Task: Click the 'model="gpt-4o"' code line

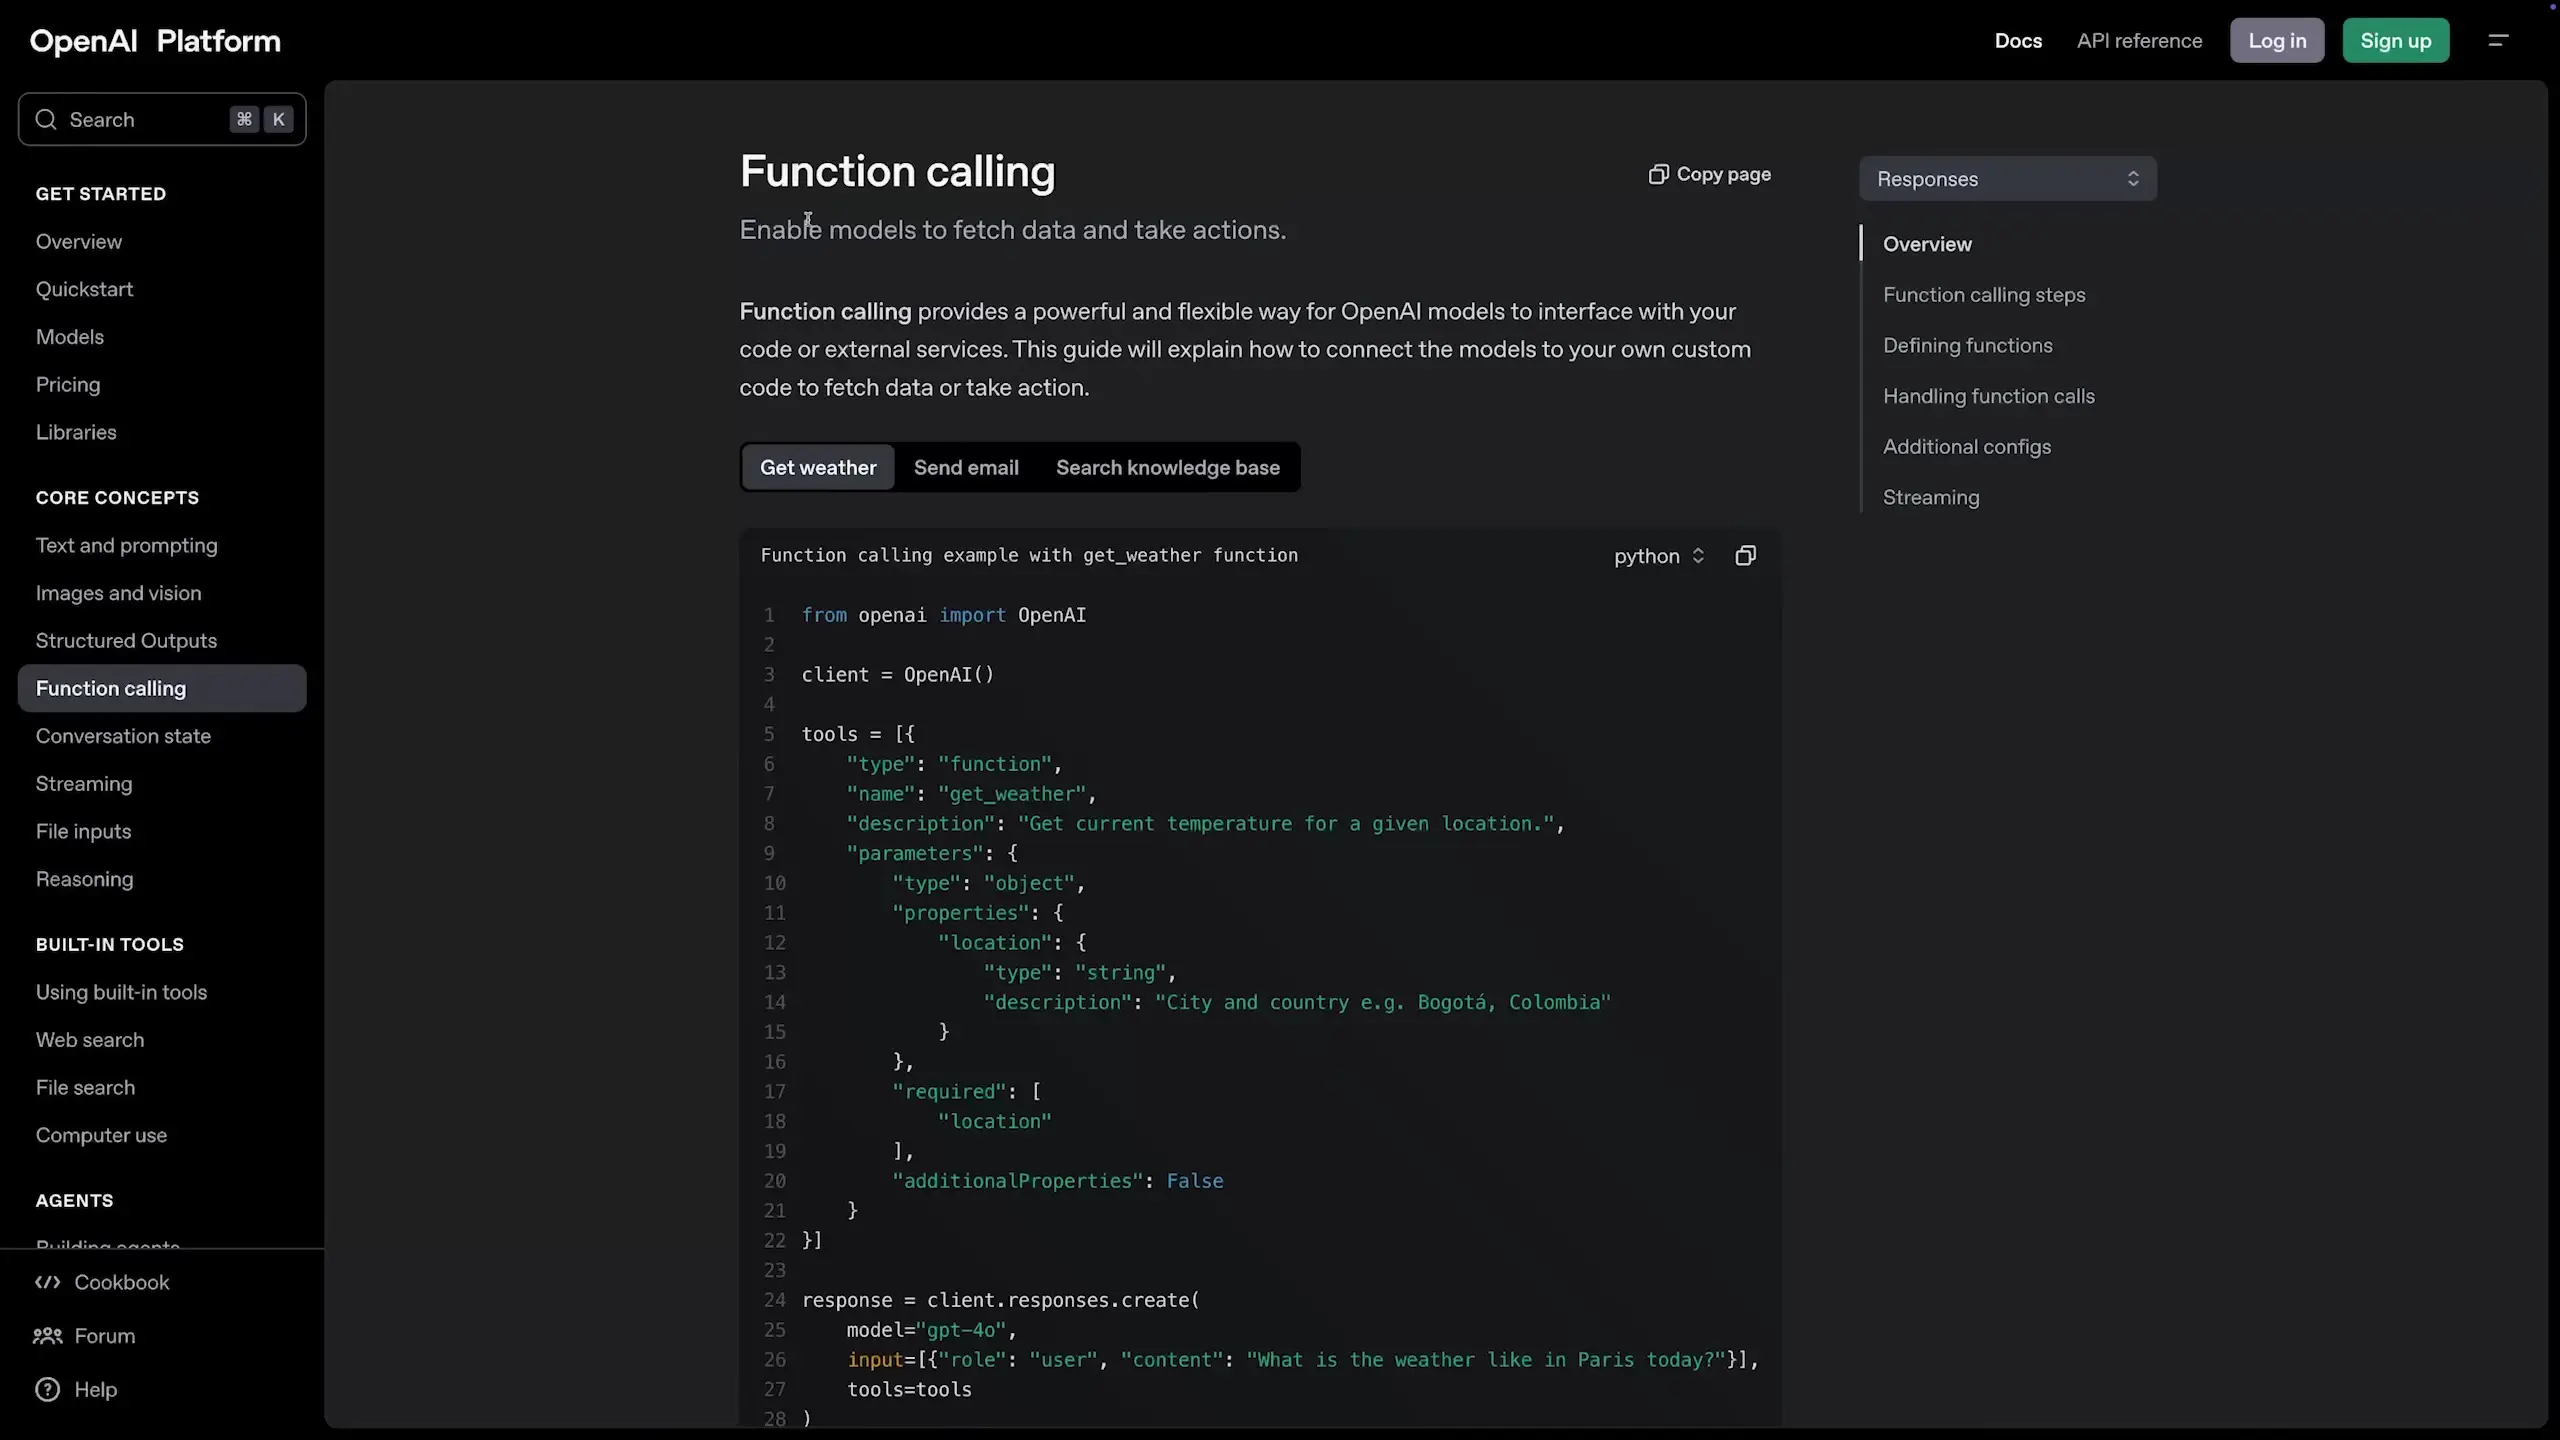Action: 931,1330
